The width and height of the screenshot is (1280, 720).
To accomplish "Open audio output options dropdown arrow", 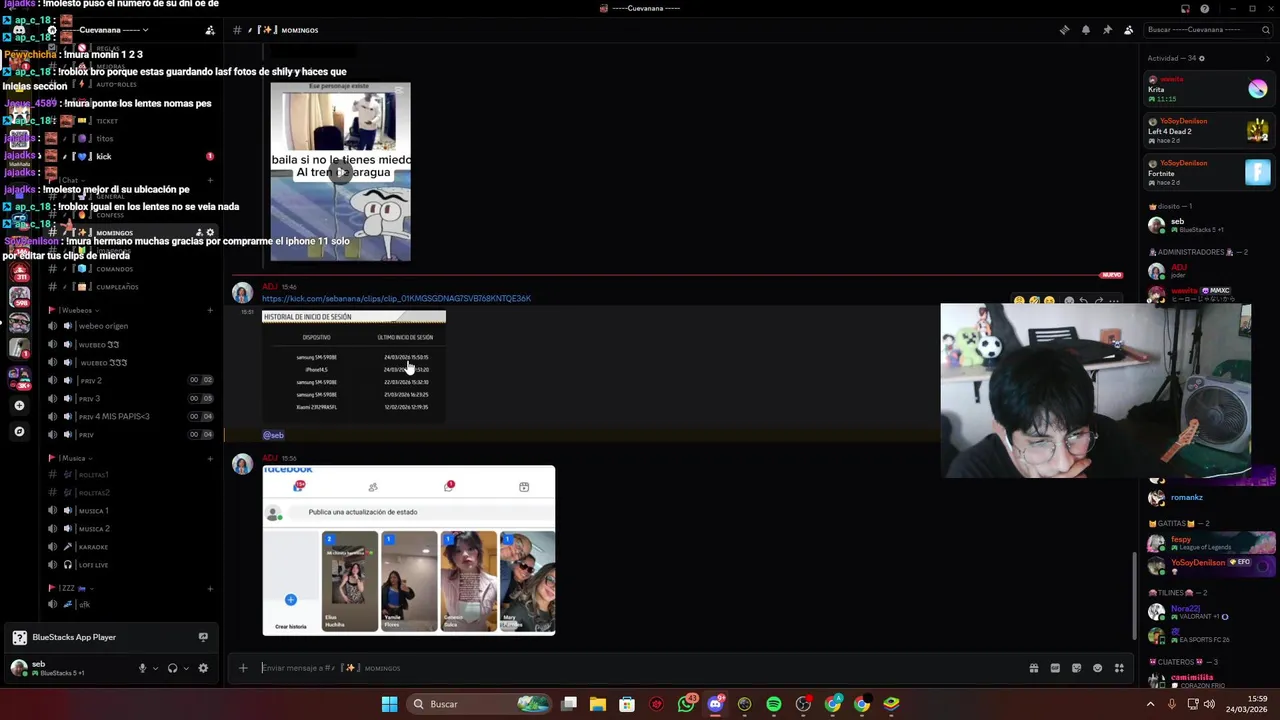I will pos(186,668).
